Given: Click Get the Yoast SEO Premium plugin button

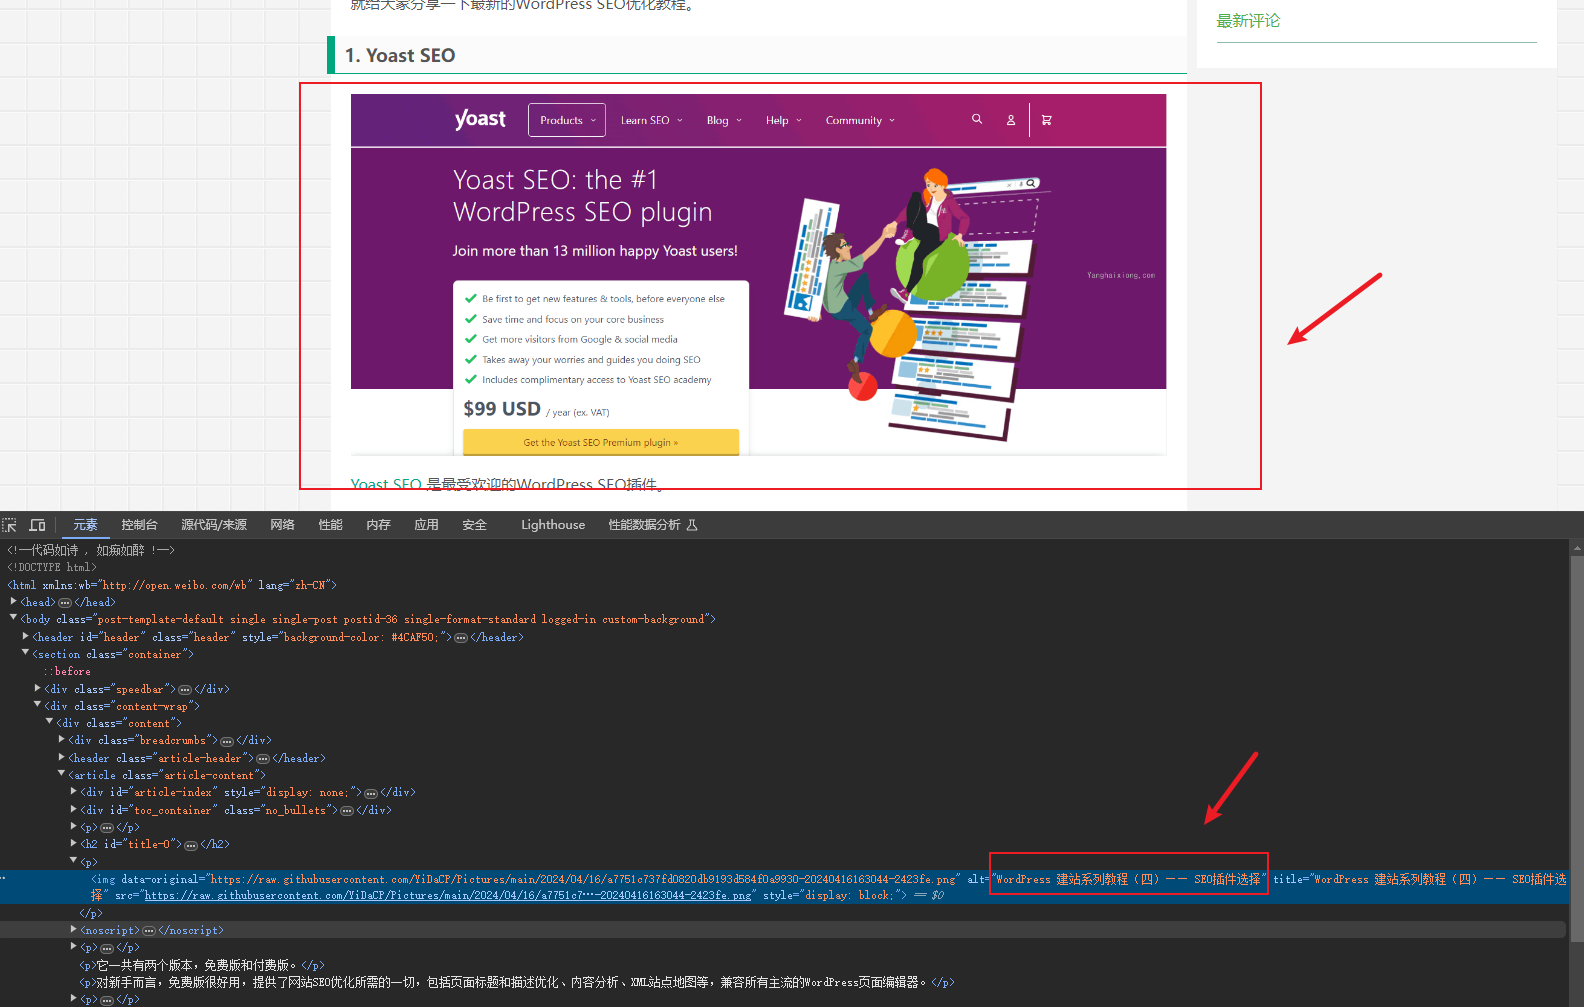Looking at the screenshot, I should (x=601, y=442).
